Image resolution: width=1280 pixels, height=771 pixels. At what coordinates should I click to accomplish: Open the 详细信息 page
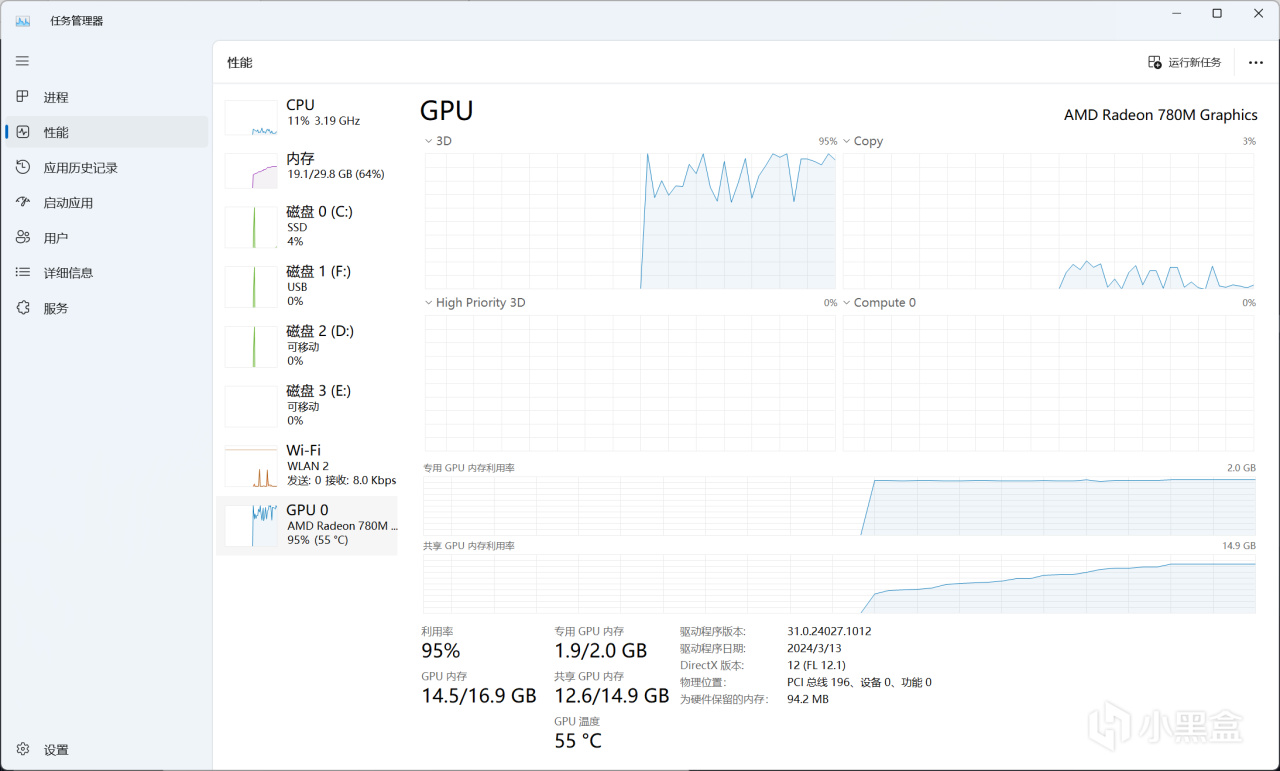pos(106,272)
